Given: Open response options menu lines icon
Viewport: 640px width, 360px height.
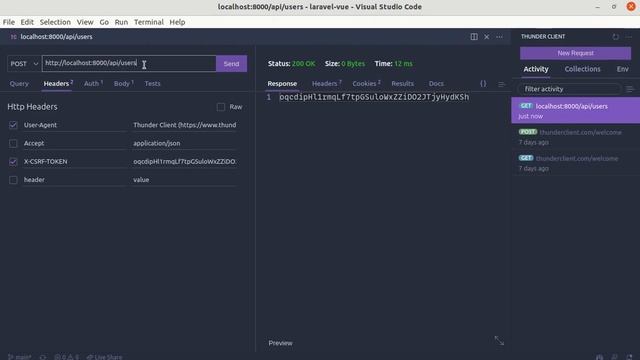Looking at the screenshot, I should pos(501,84).
